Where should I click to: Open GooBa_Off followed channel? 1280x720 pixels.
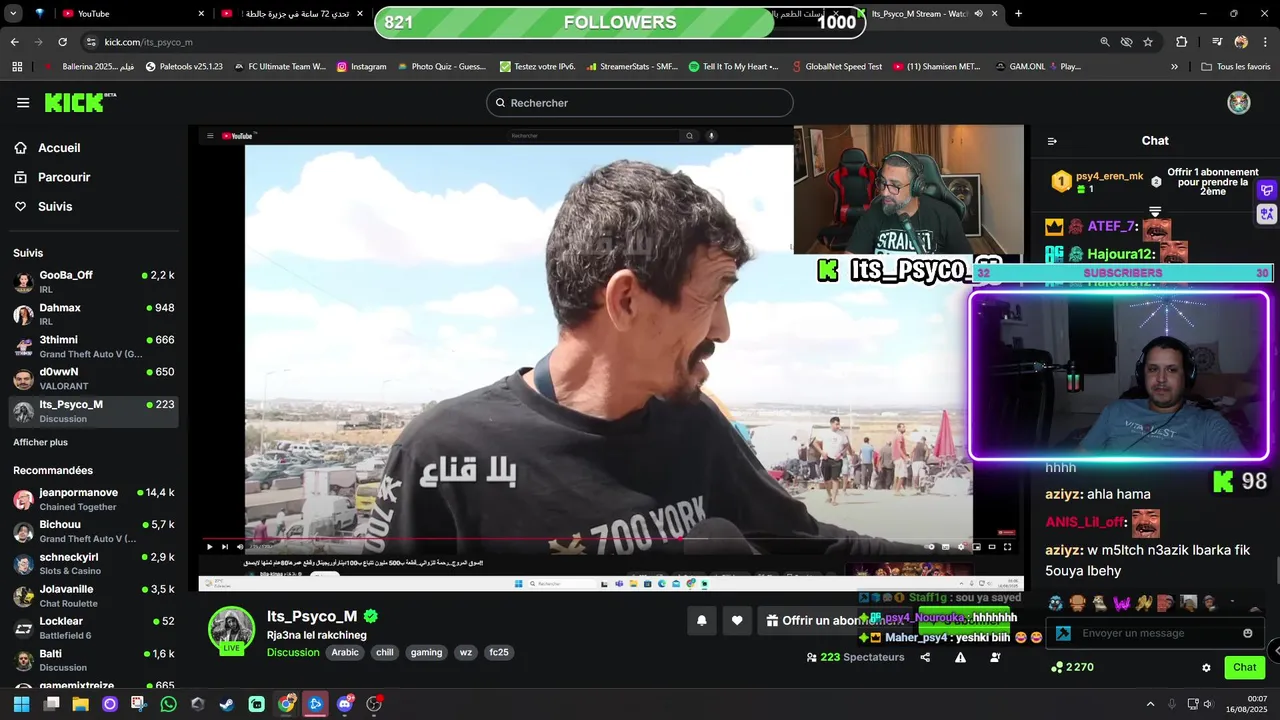94,281
